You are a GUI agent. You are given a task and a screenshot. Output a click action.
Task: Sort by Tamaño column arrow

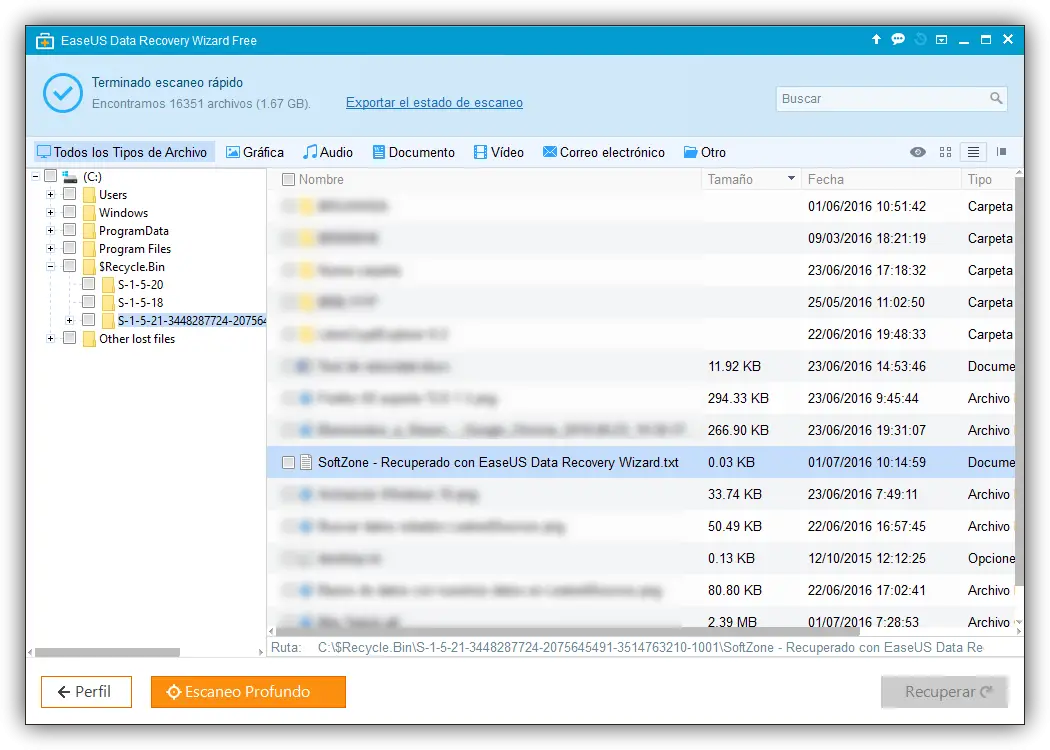791,179
